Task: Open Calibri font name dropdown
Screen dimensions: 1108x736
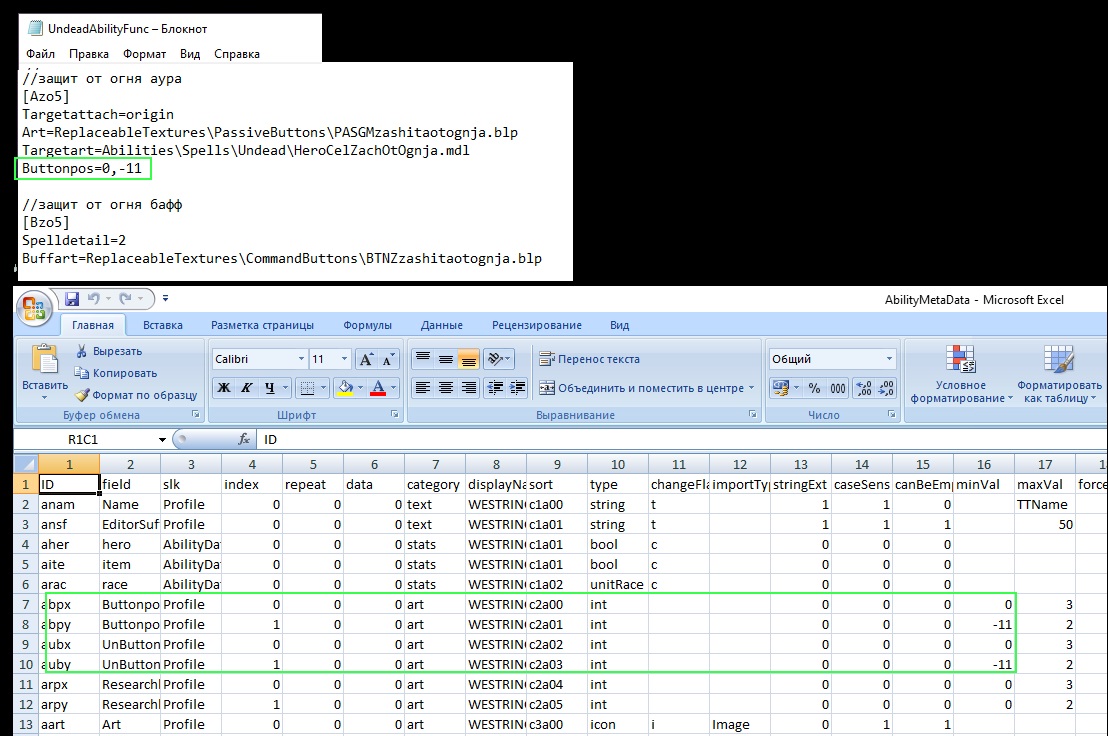Action: coord(301,359)
